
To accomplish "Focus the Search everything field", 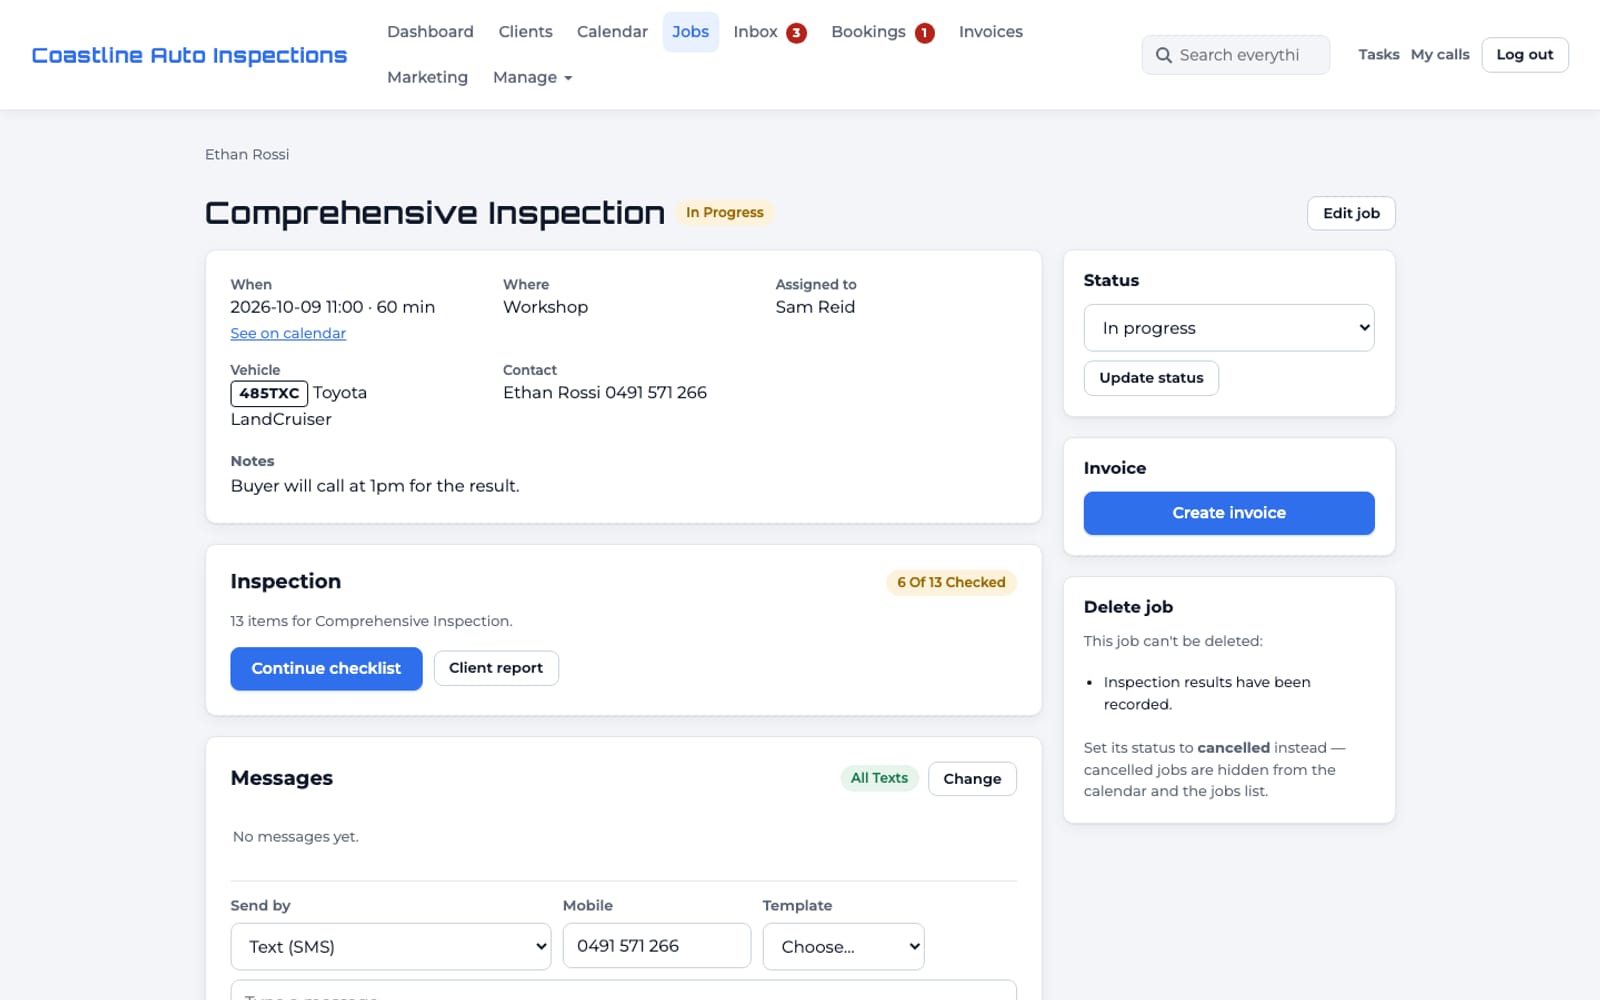I will [x=1236, y=55].
